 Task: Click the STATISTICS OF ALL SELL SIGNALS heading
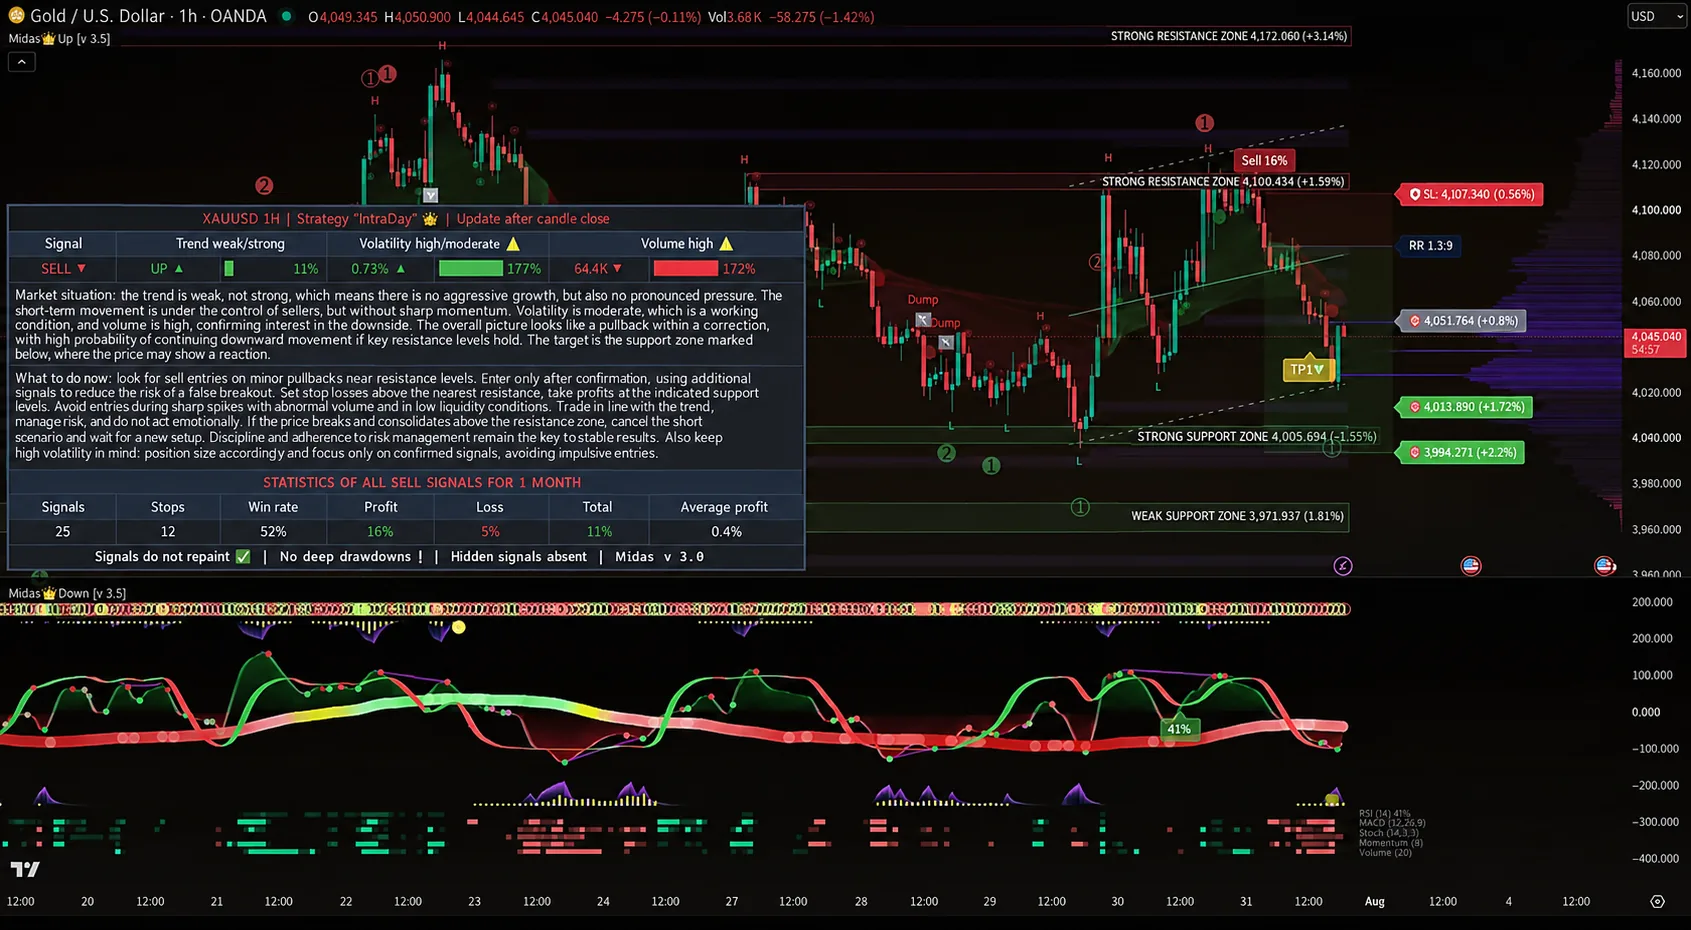click(422, 483)
